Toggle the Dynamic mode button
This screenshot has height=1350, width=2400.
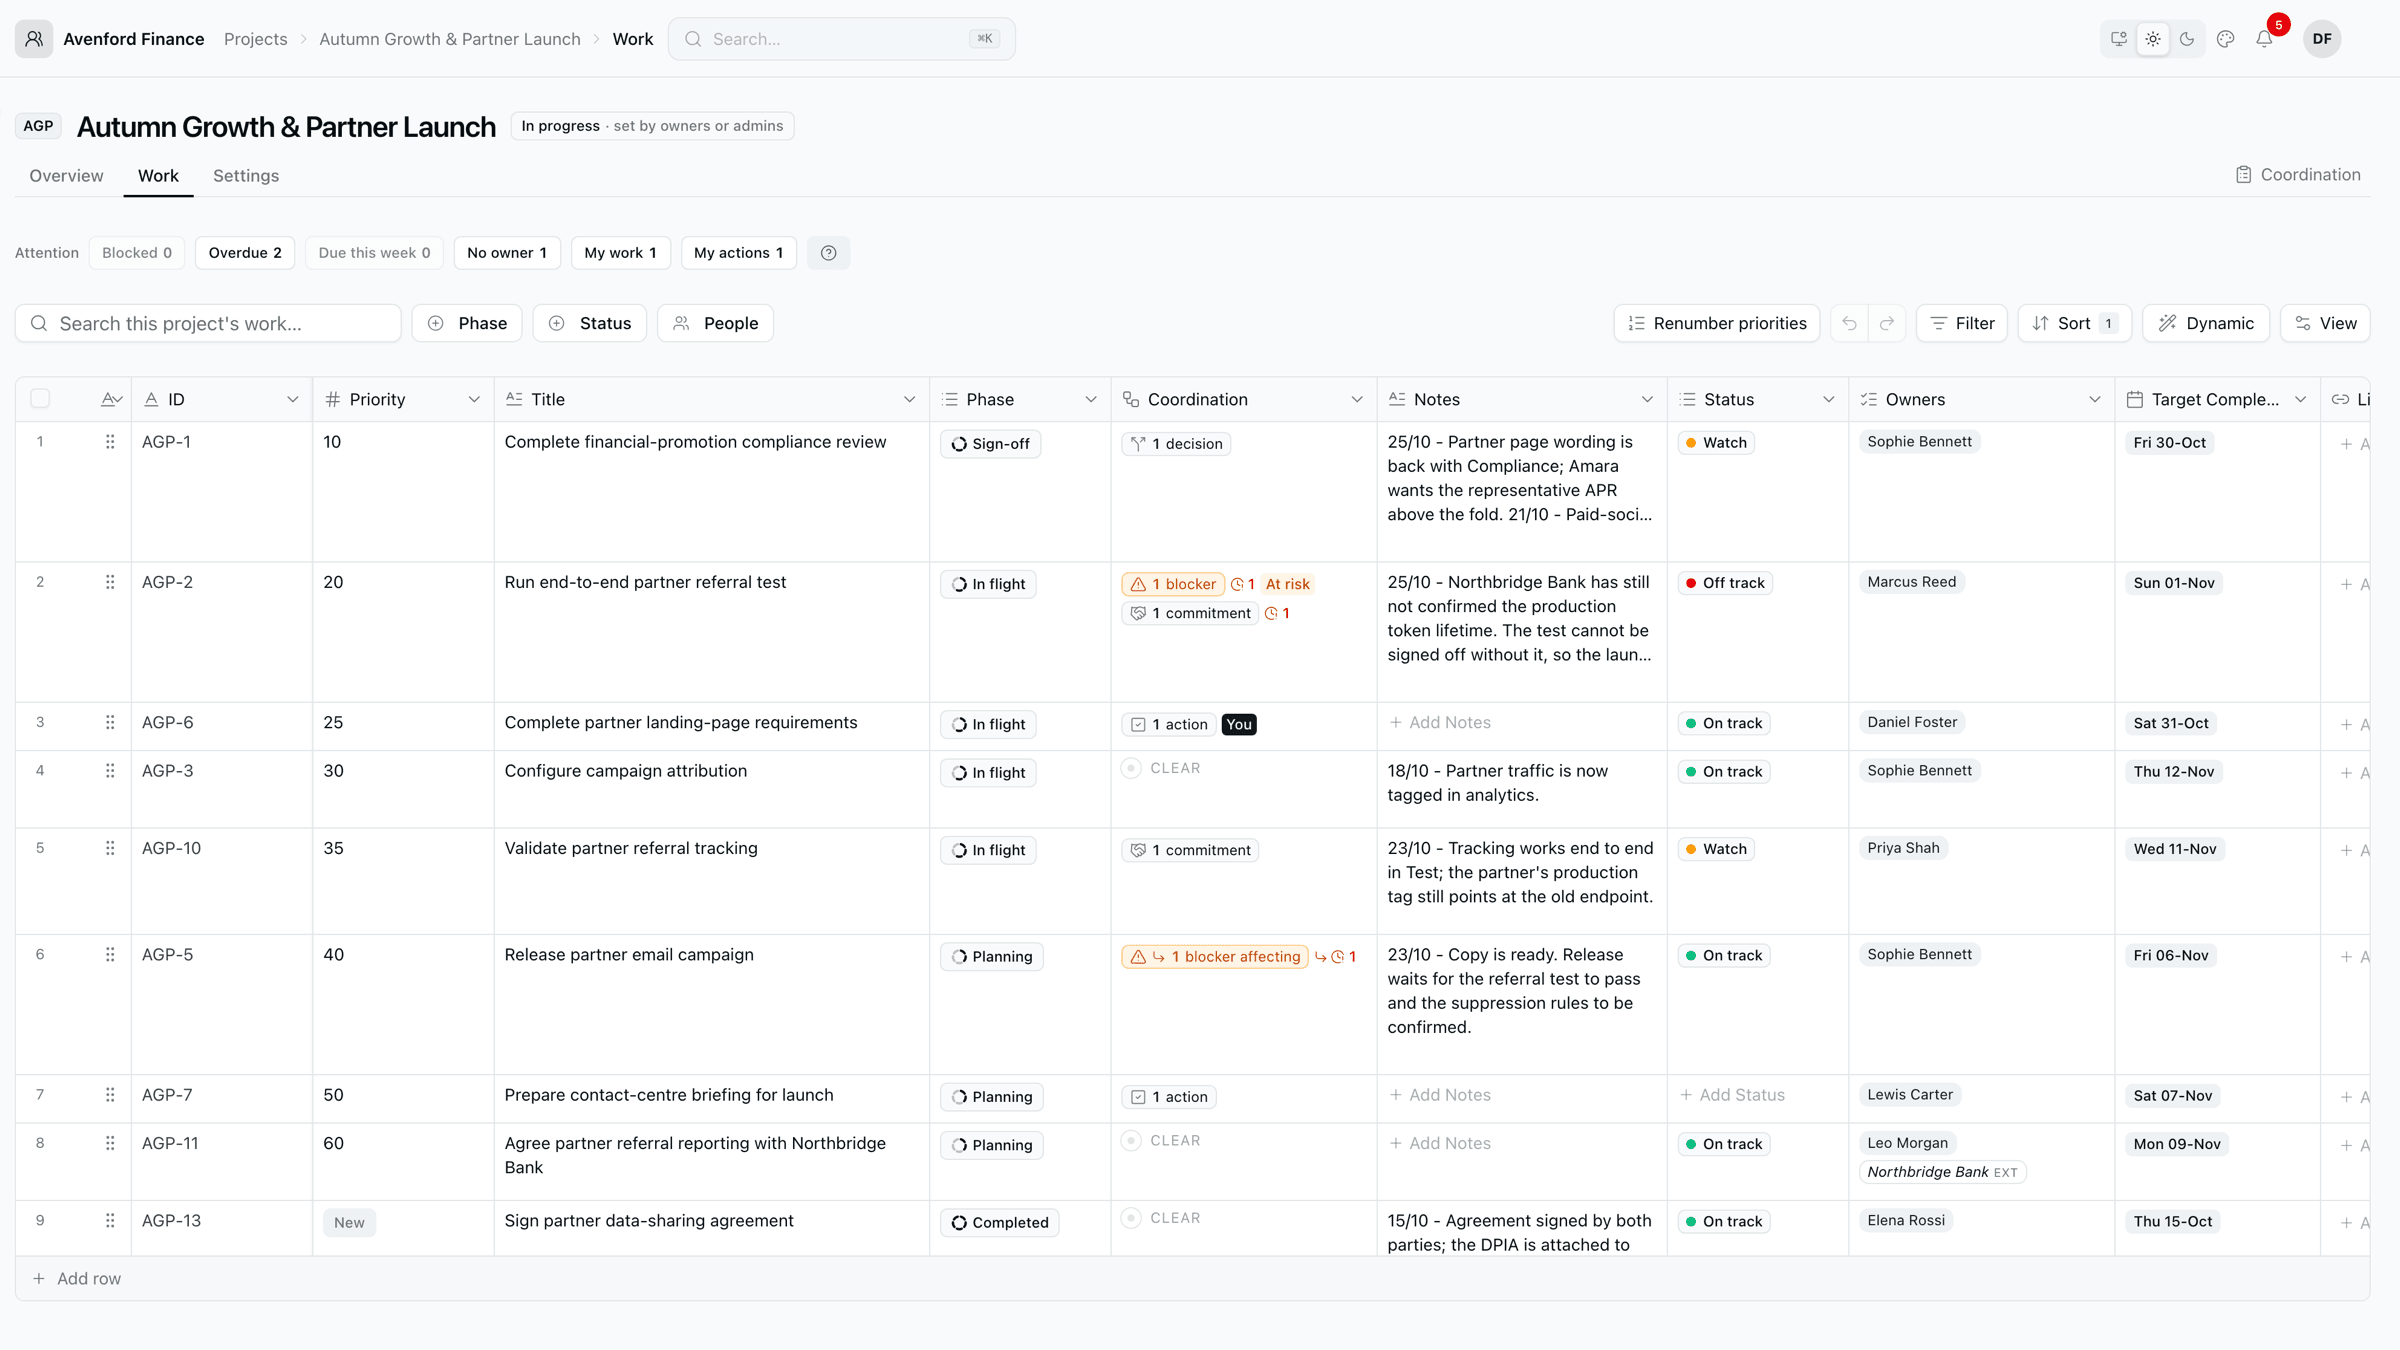tap(2205, 323)
